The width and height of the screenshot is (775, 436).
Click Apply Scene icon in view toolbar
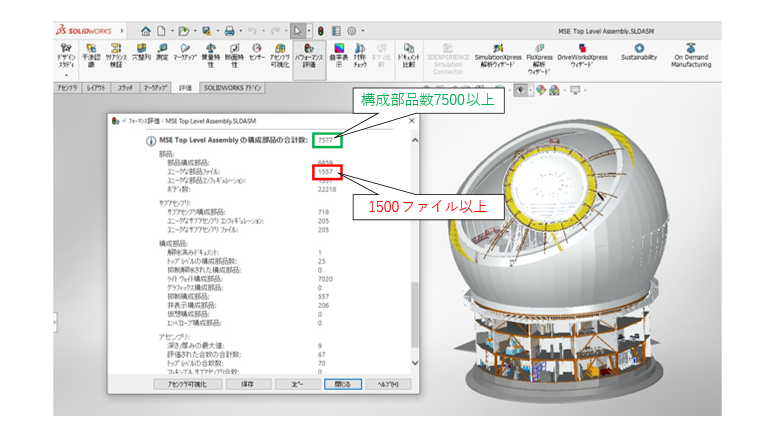[x=554, y=90]
